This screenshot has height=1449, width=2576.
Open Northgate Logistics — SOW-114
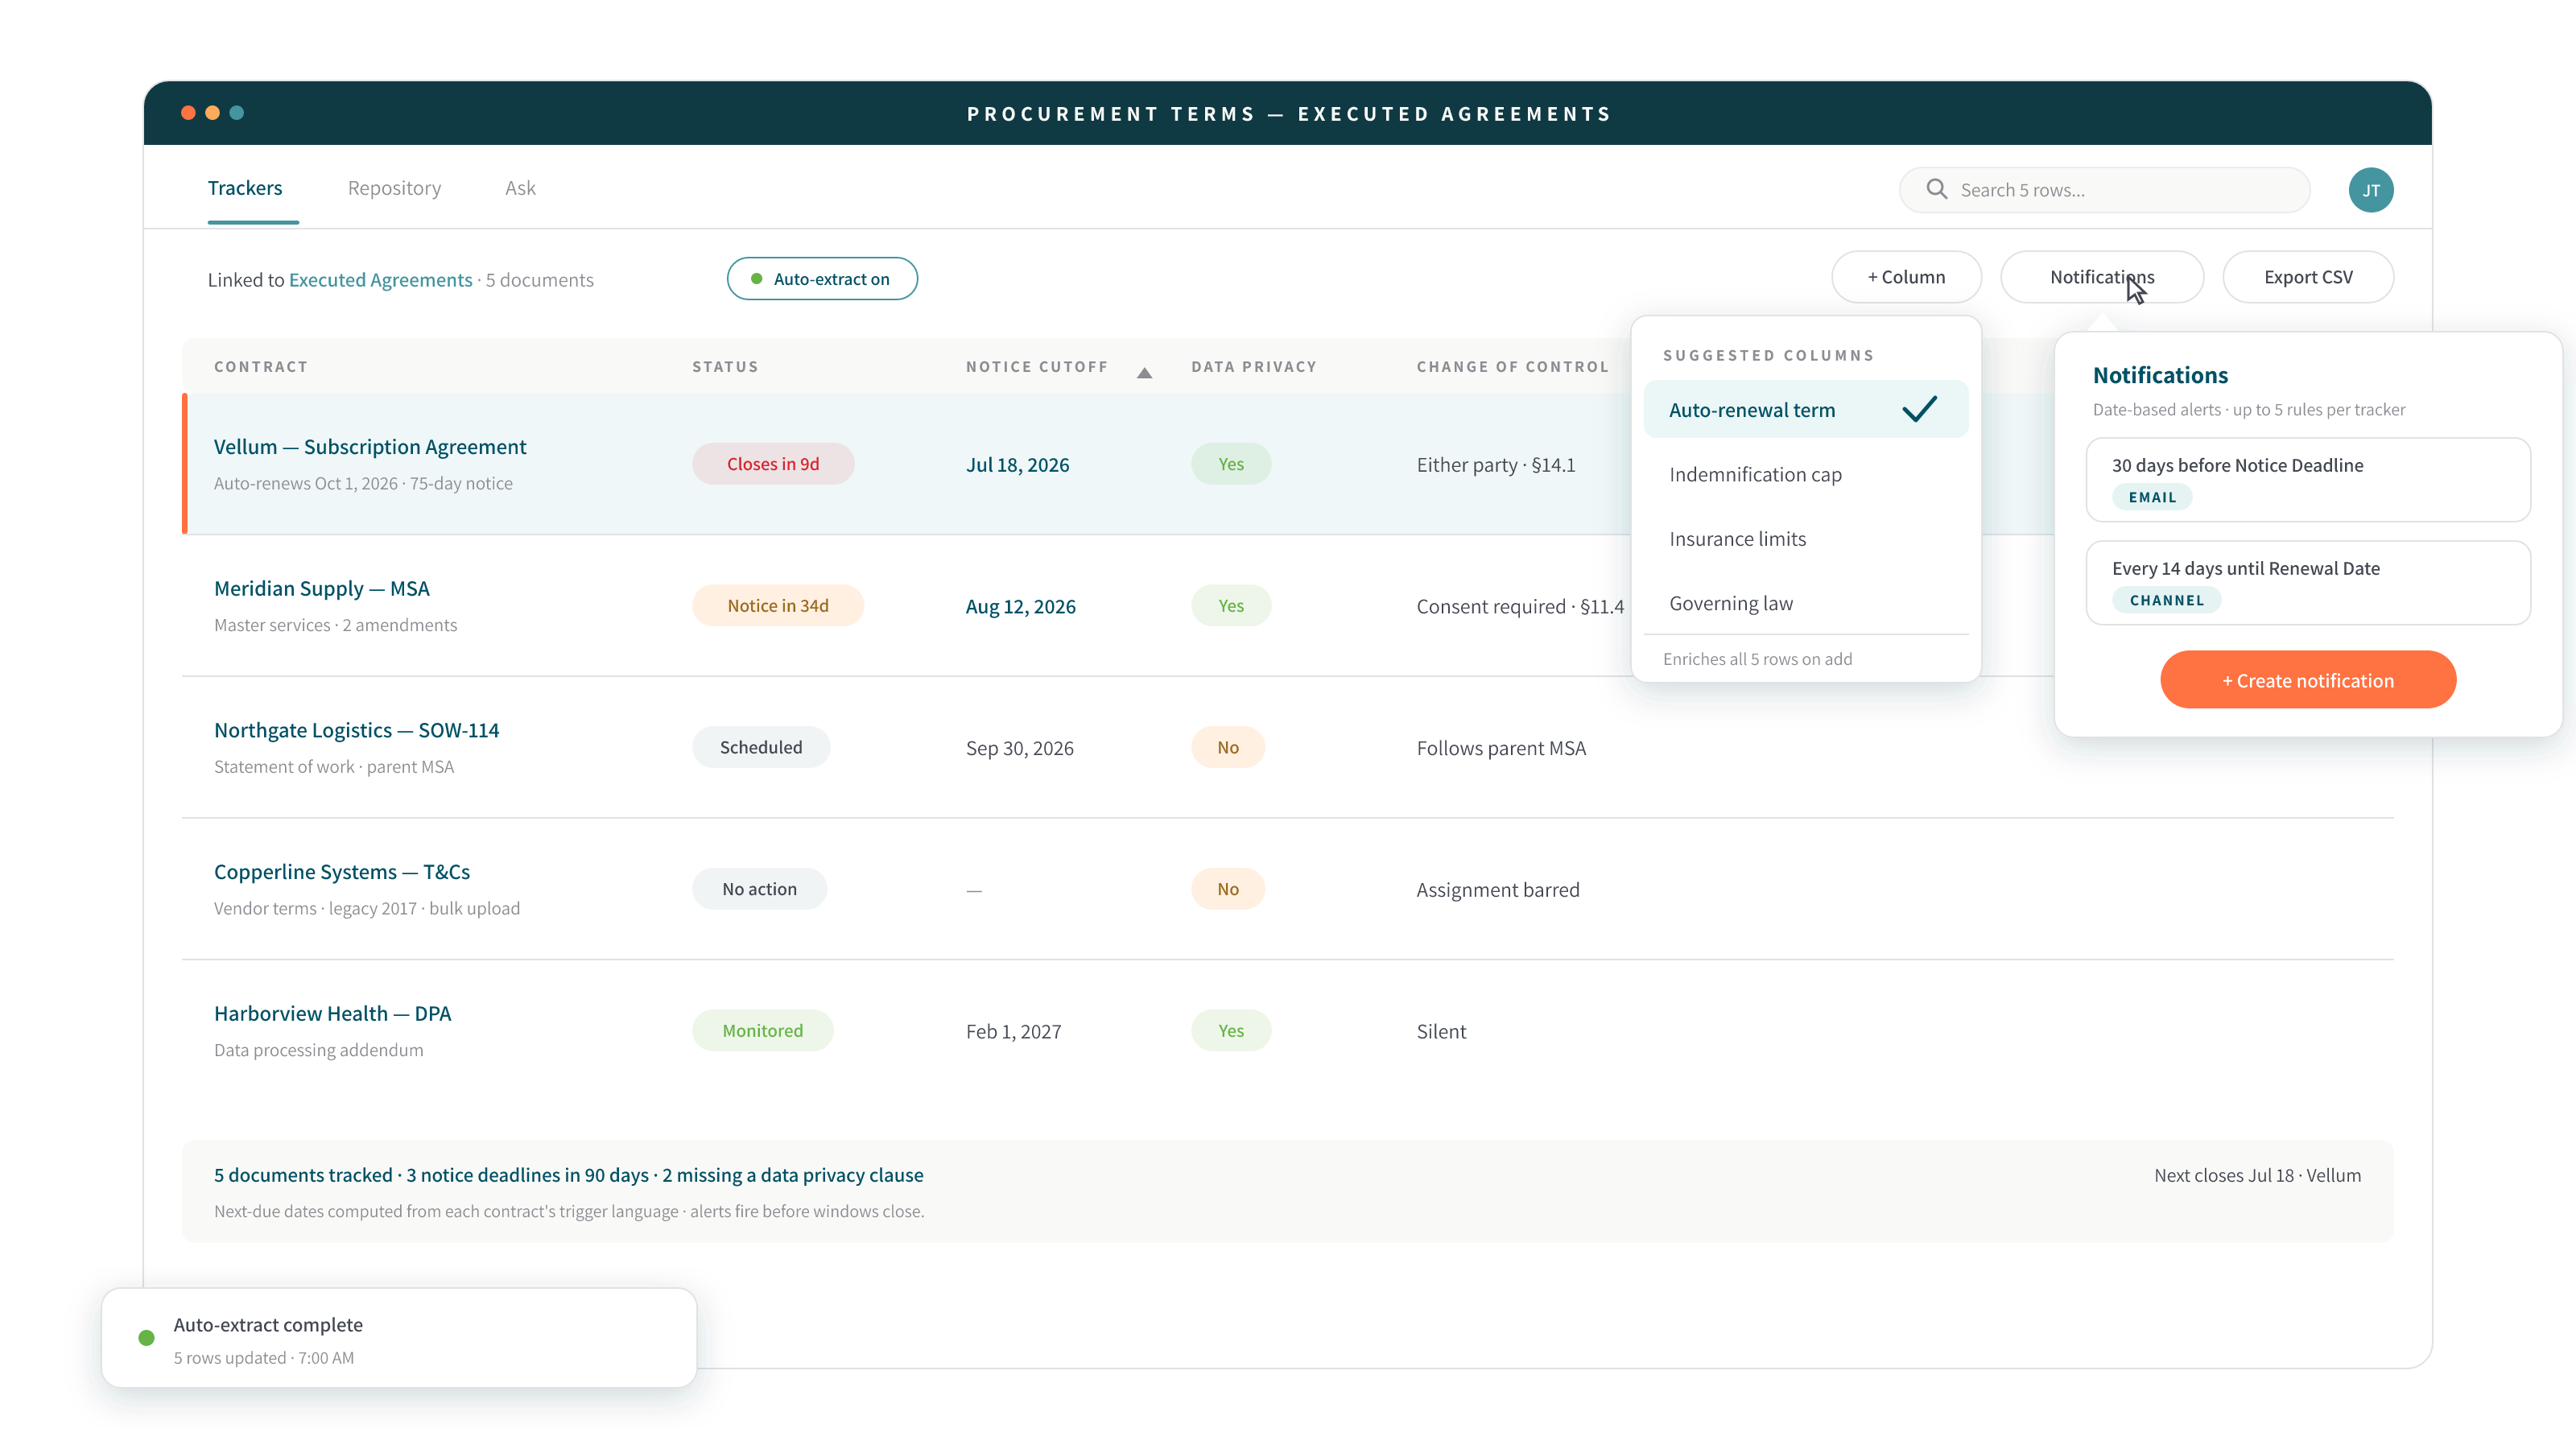[356, 730]
